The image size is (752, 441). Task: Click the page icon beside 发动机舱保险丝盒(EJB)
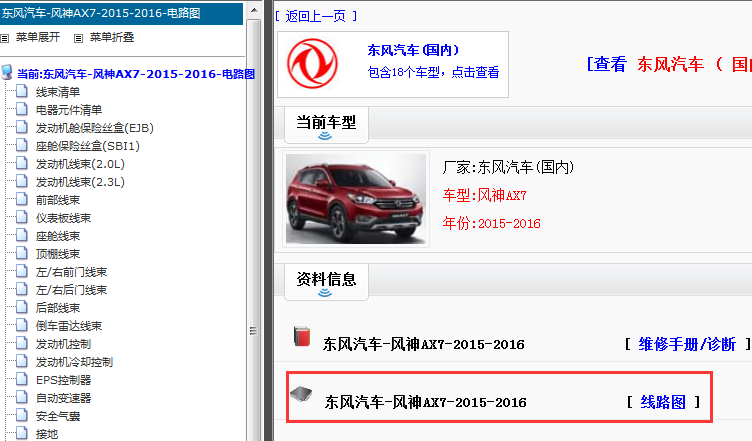(x=22, y=127)
